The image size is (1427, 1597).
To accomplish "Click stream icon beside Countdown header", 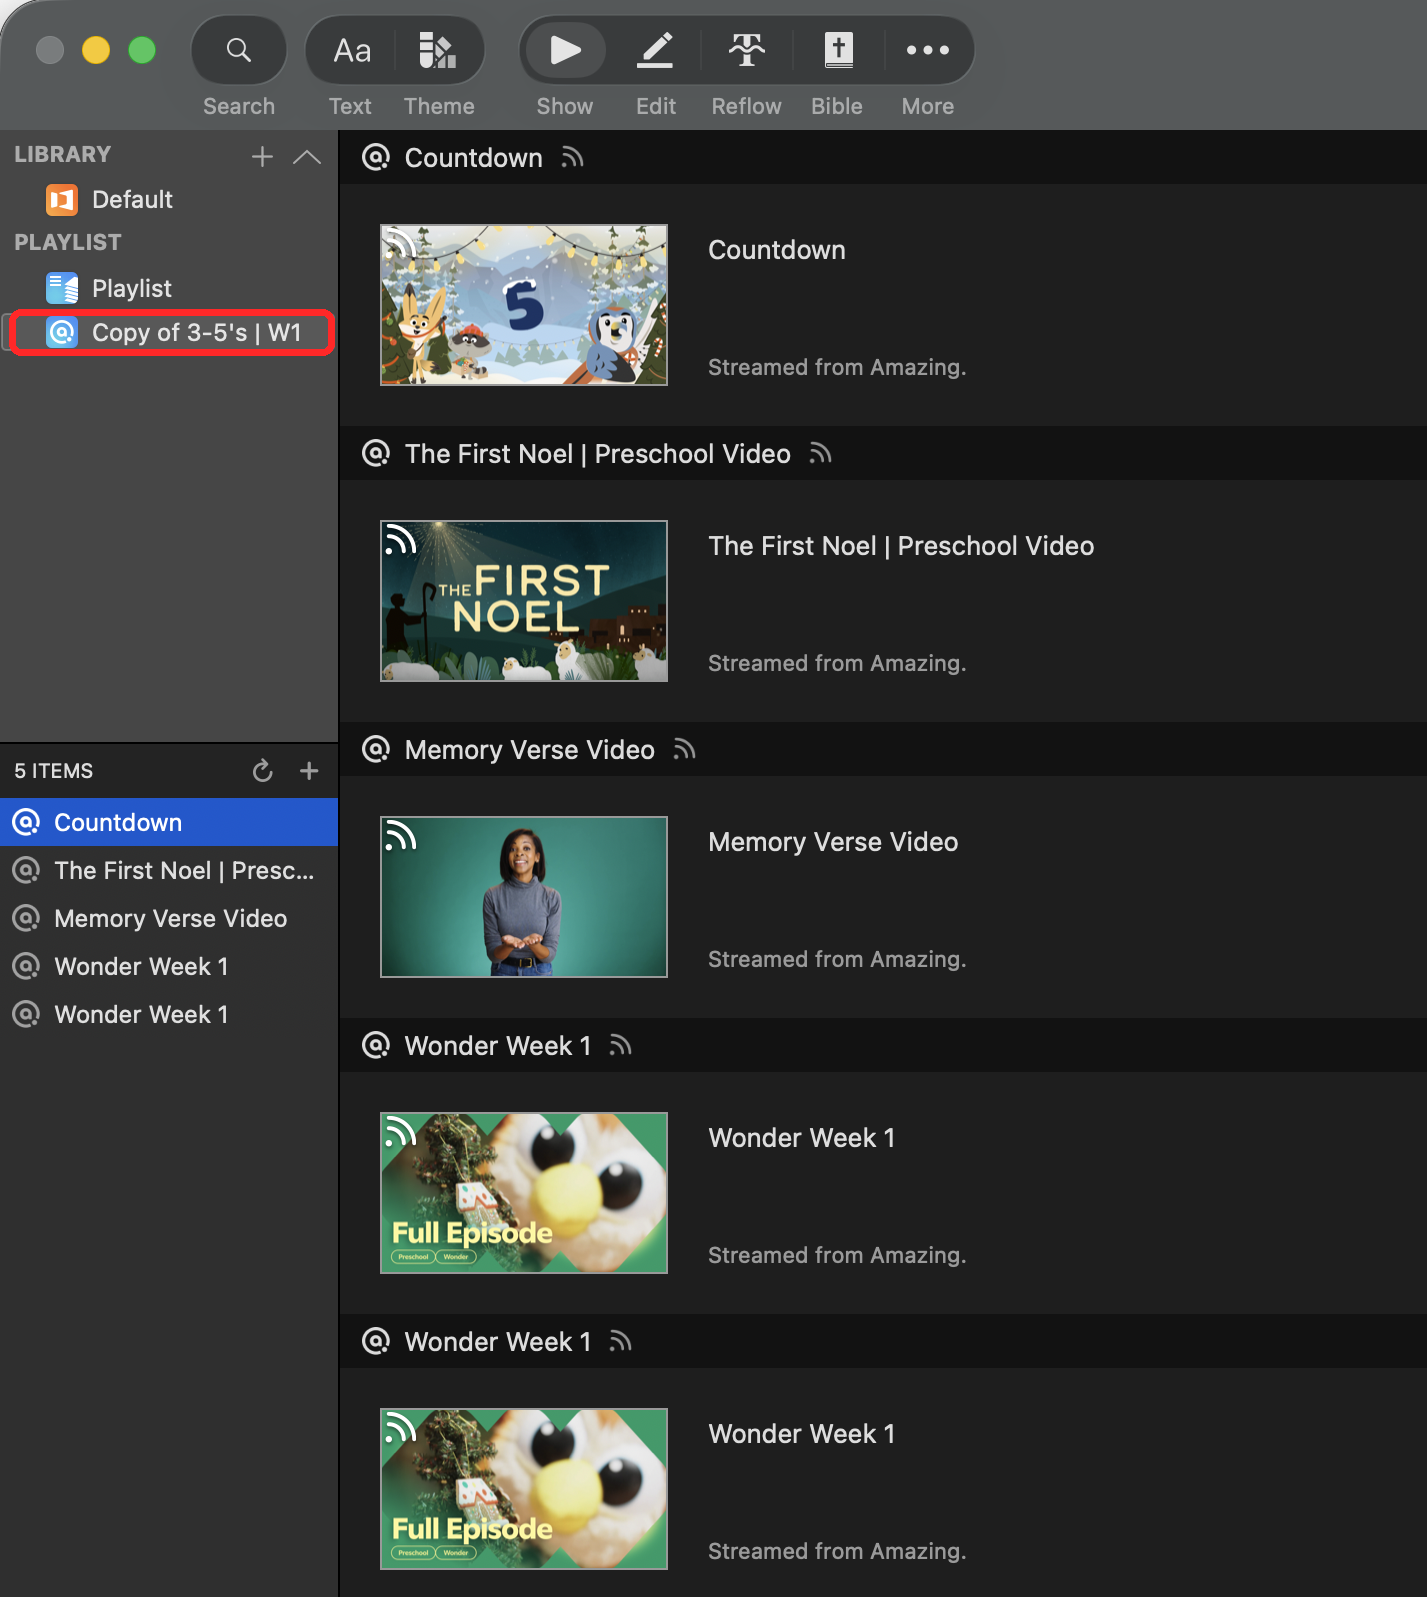I will (572, 158).
